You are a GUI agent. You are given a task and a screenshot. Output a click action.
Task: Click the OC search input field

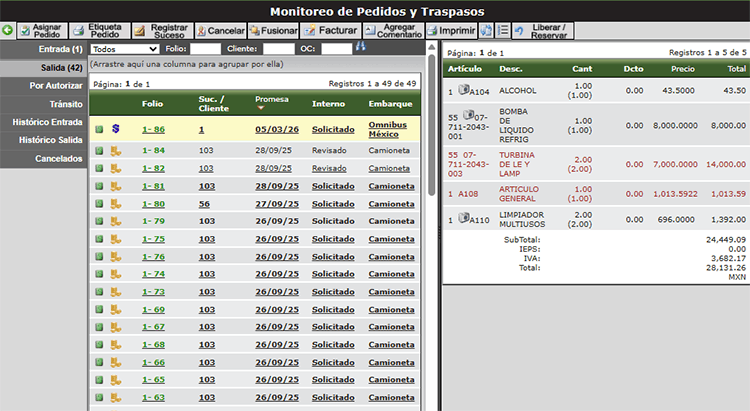coord(337,49)
